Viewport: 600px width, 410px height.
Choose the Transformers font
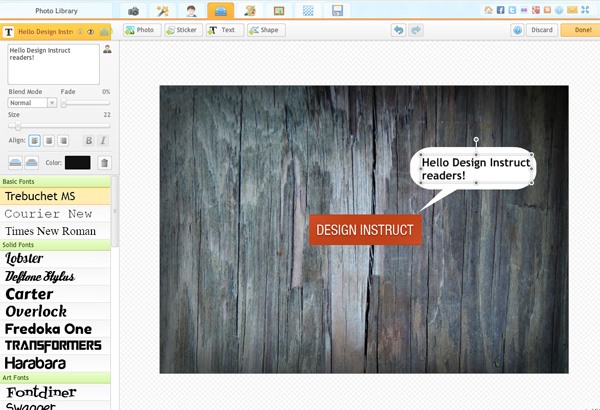pos(55,346)
